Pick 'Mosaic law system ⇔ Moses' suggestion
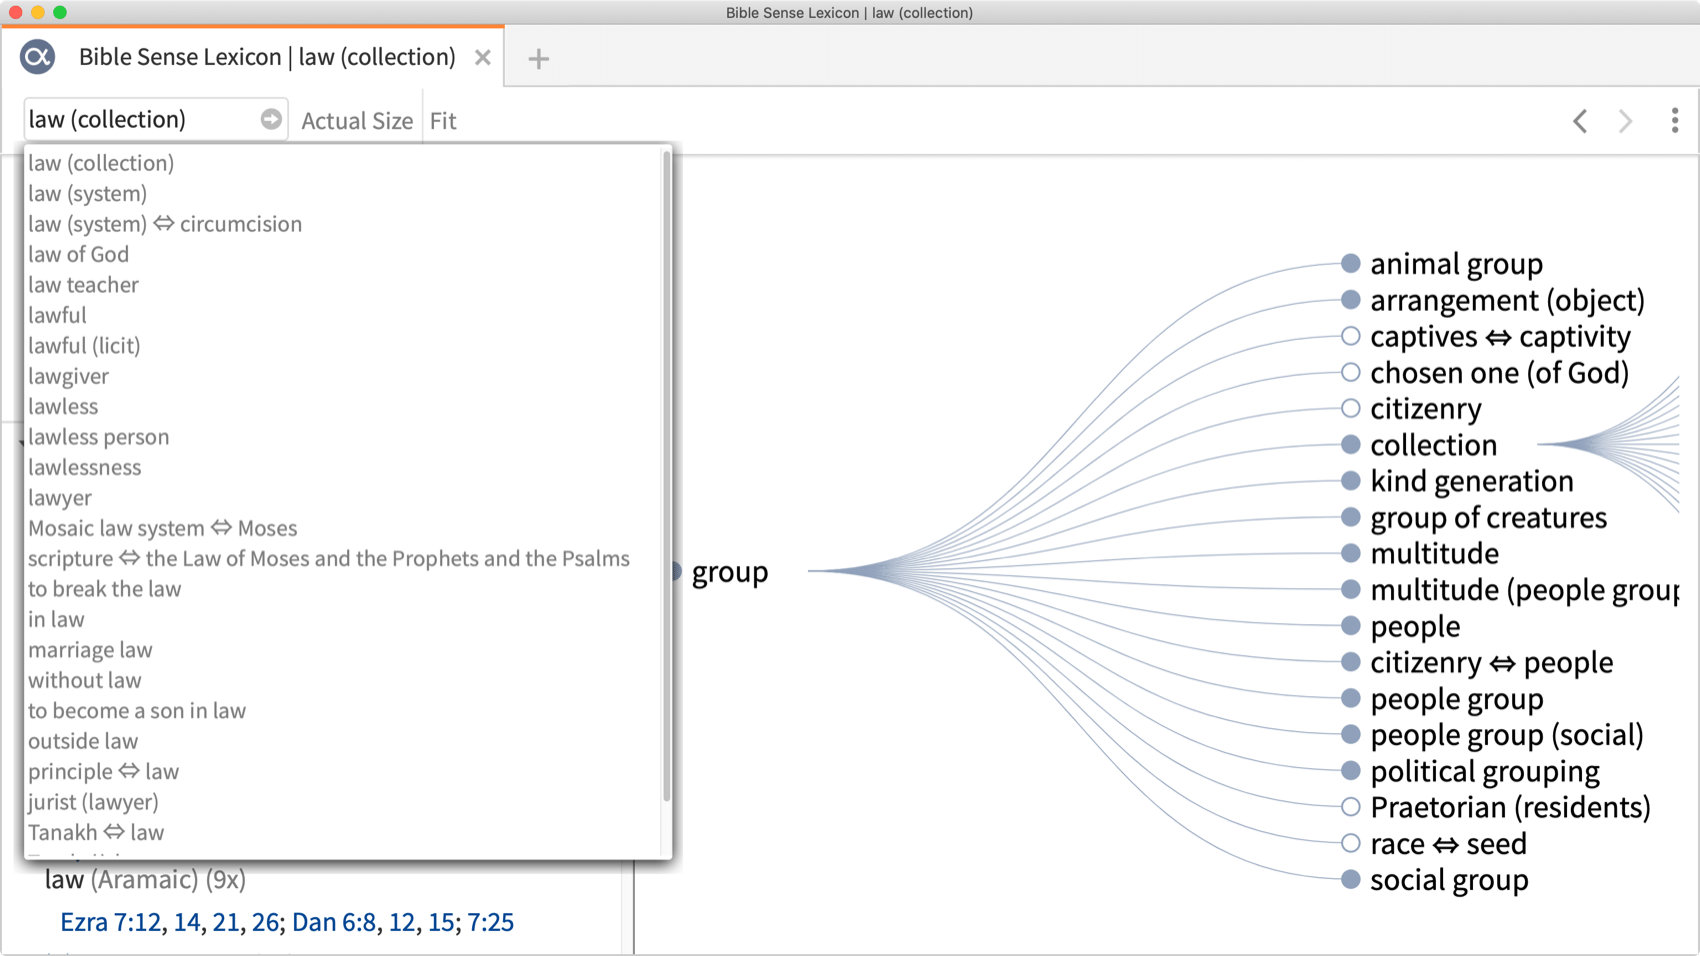 pyautogui.click(x=162, y=528)
